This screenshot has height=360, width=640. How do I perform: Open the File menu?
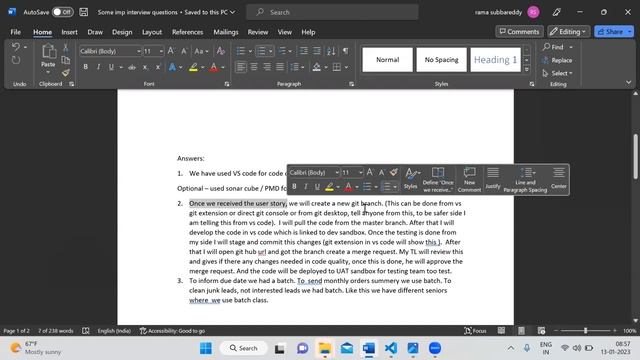coord(16,32)
